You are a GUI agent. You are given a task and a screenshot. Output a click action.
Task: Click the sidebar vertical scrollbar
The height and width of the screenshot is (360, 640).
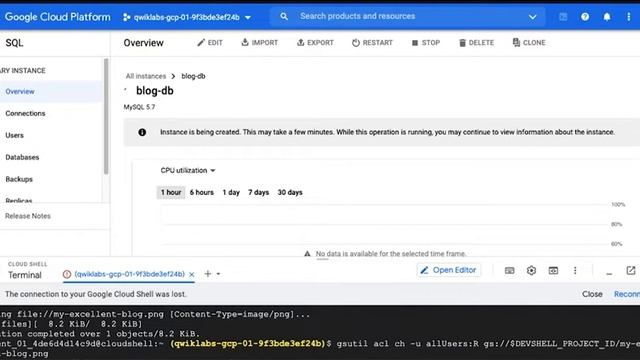click(106, 116)
